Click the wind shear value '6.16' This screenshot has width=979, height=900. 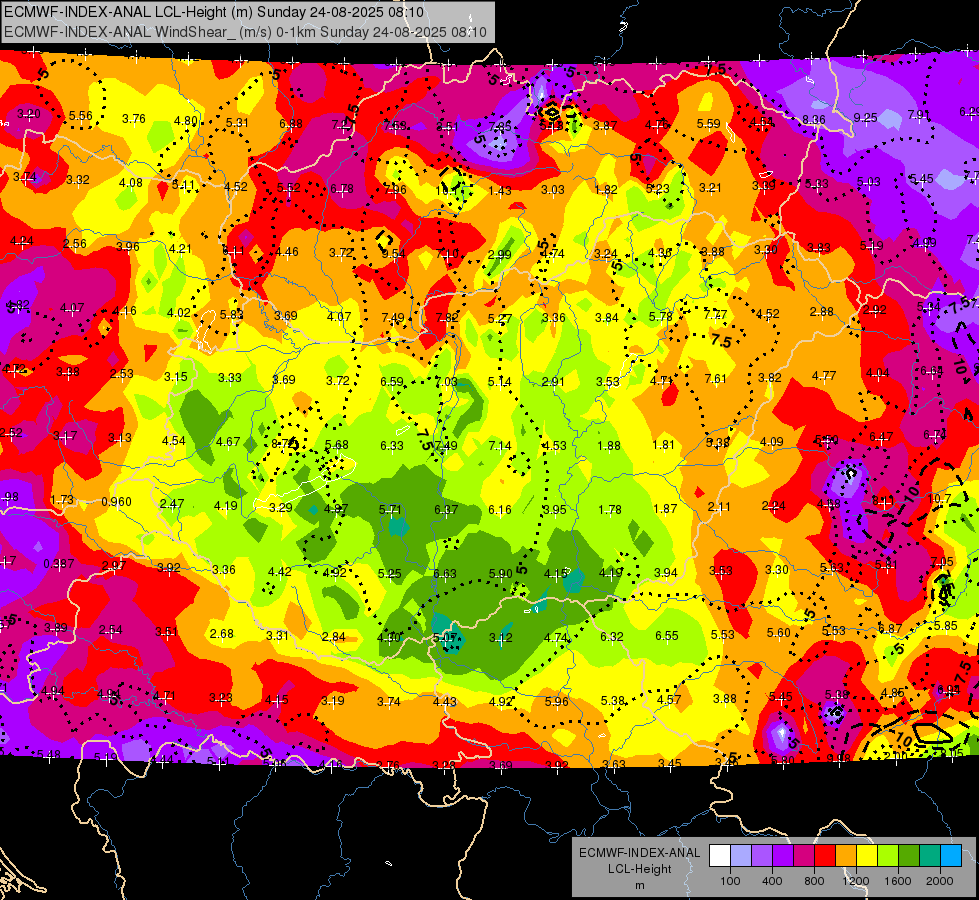tap(499, 510)
